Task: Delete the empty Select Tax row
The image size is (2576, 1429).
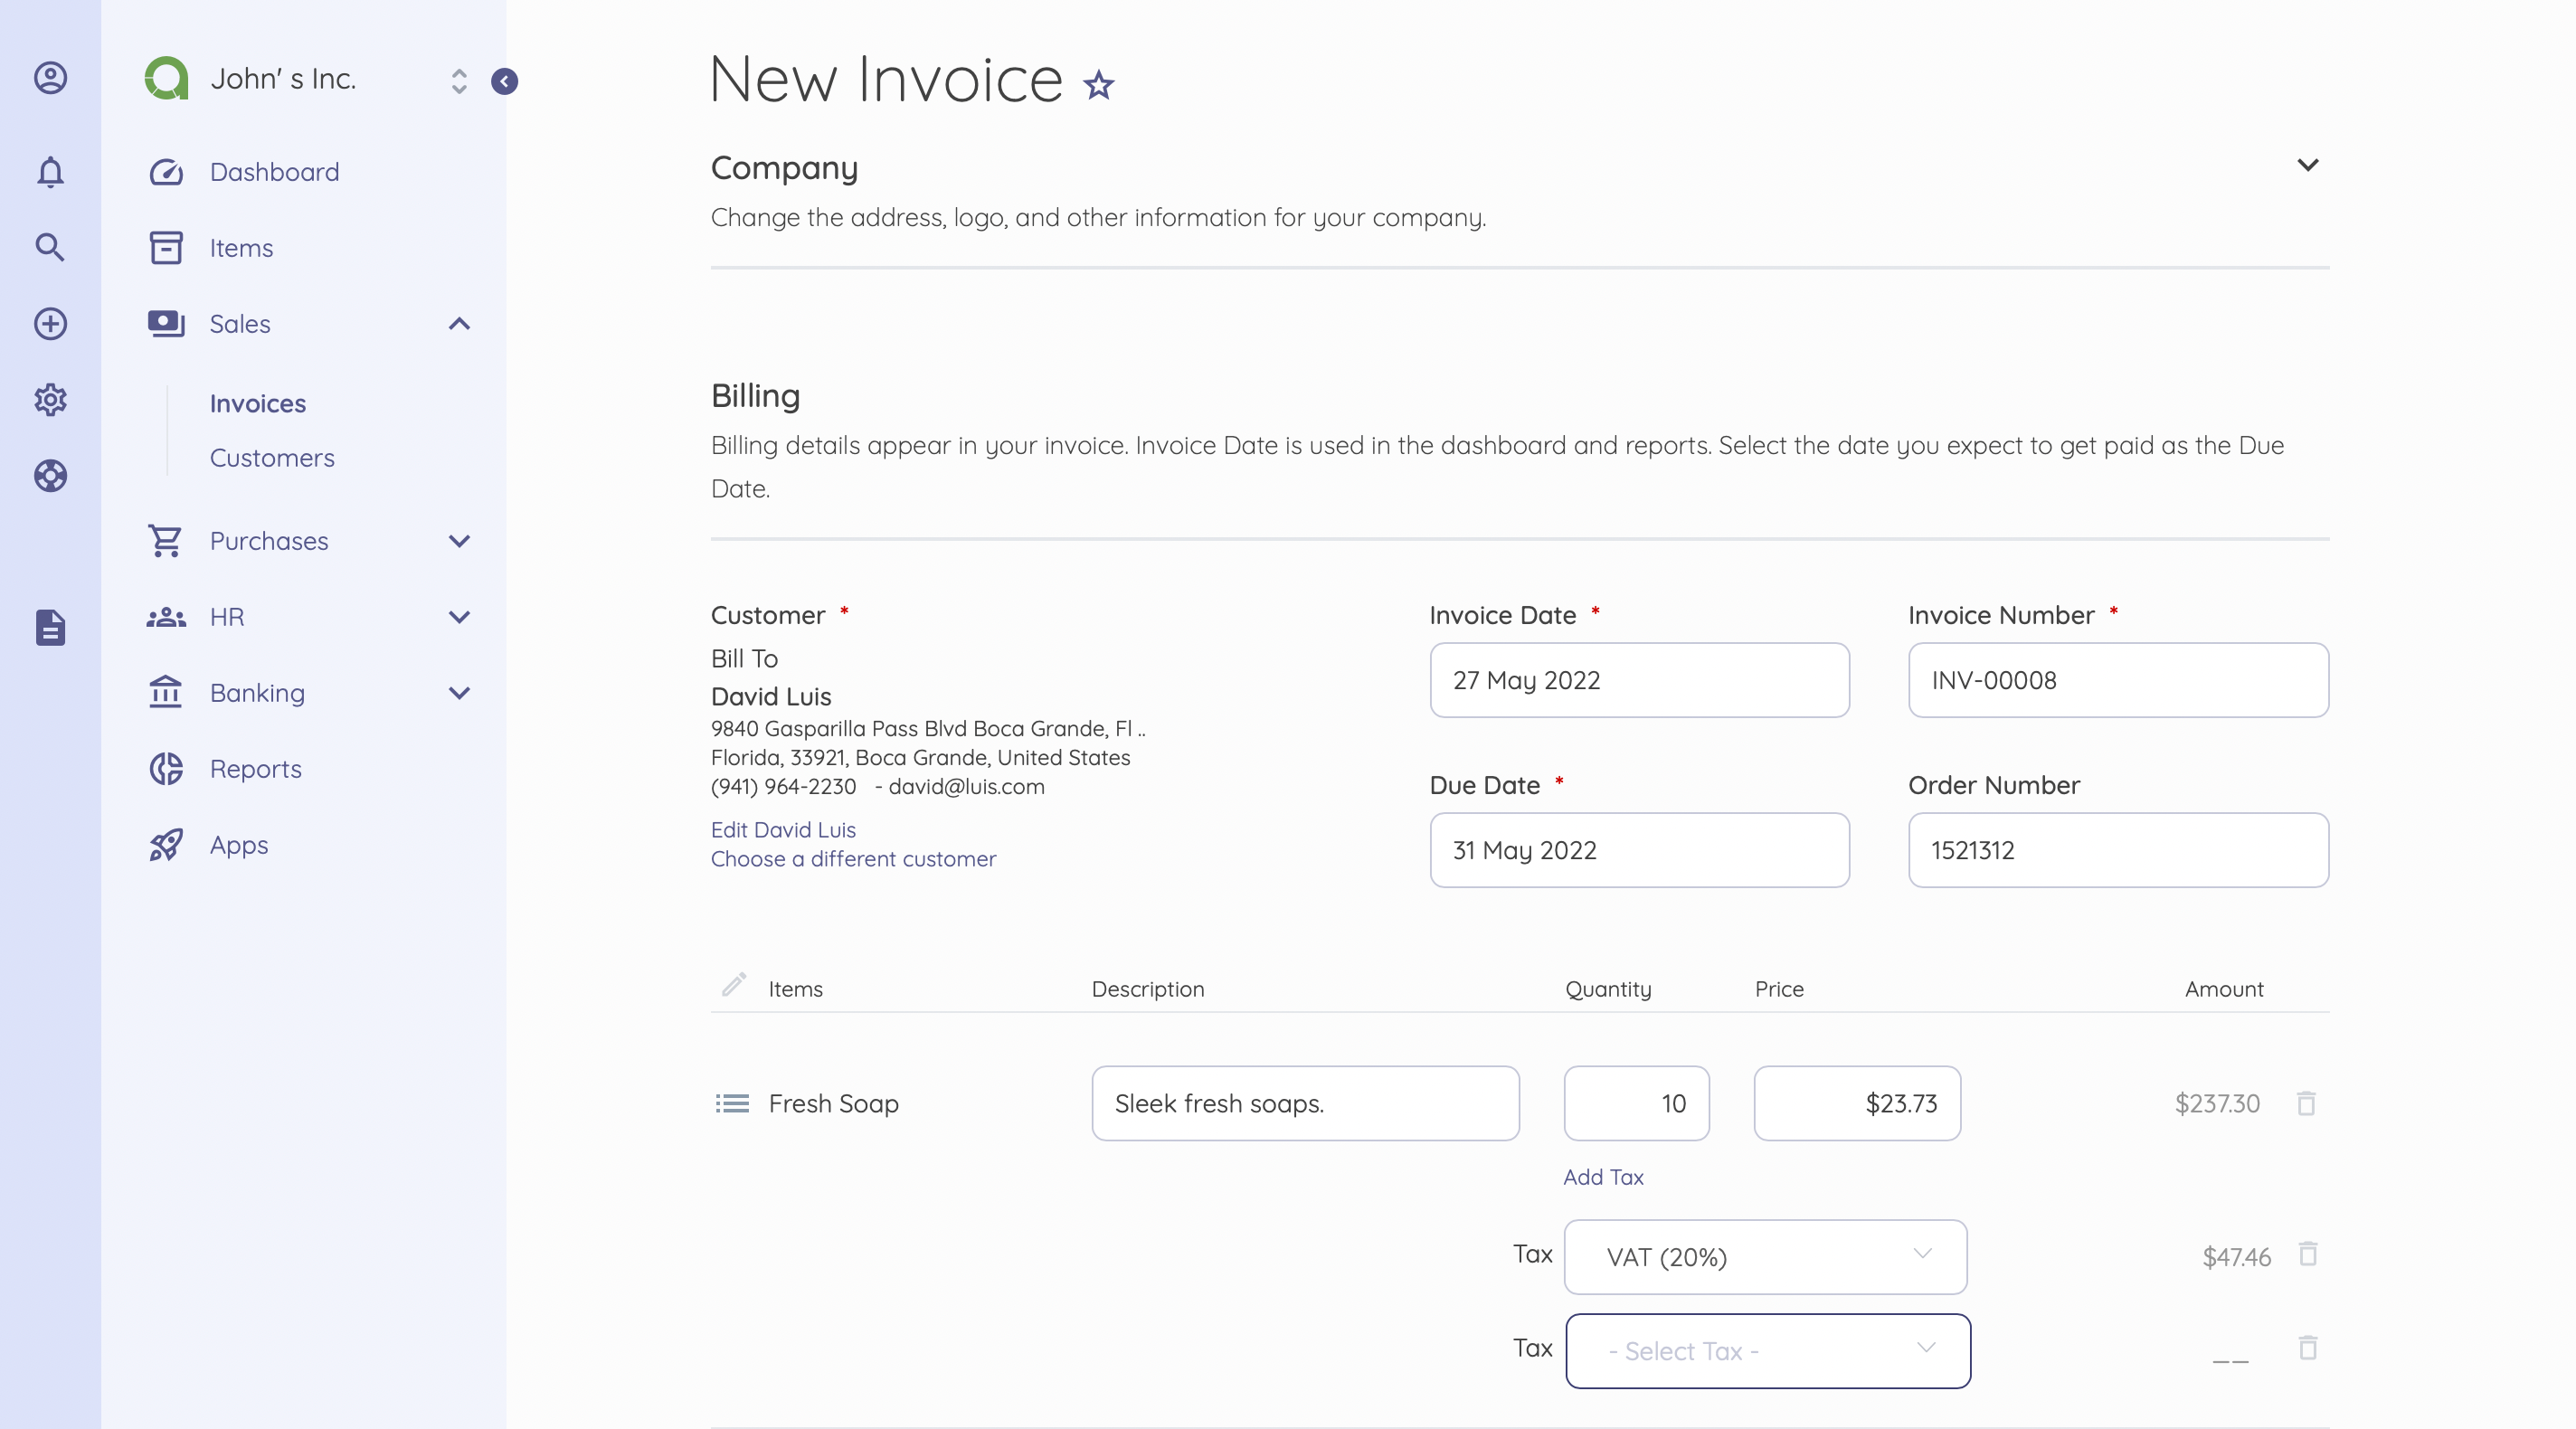Action: point(2308,1348)
